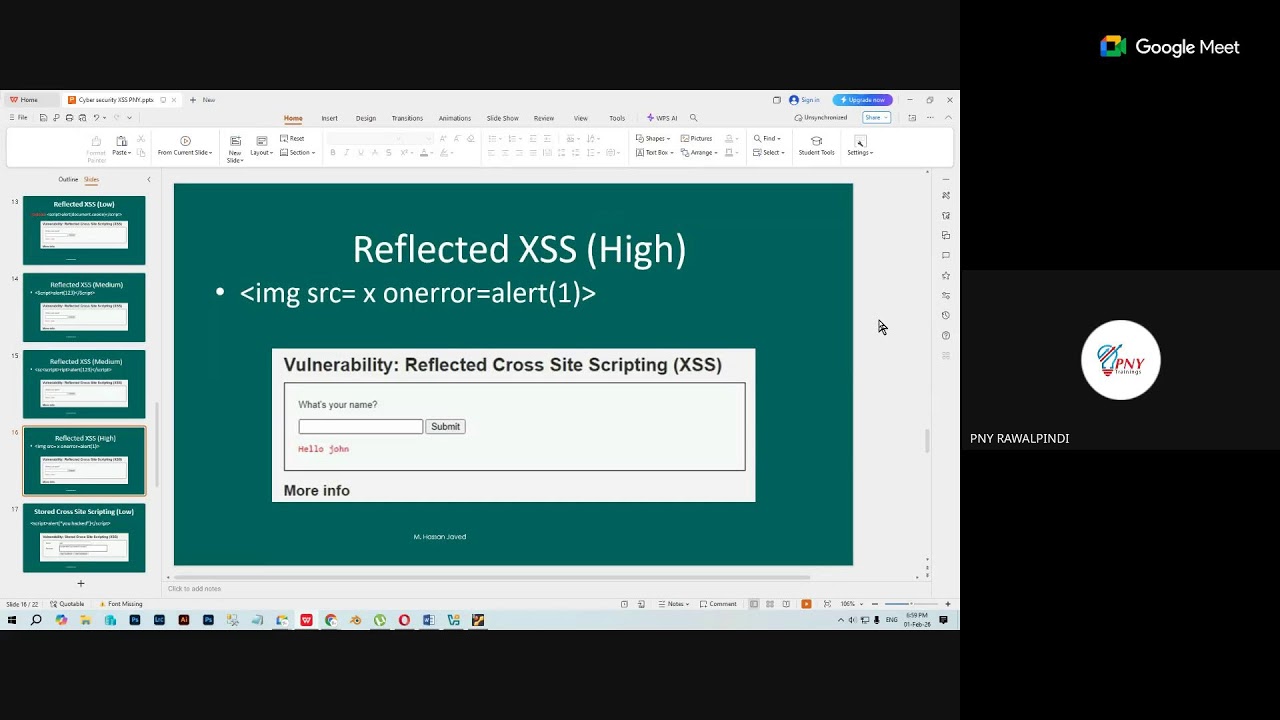Switch to the Insert tab
Screen dimensions: 1280x720
click(329, 118)
